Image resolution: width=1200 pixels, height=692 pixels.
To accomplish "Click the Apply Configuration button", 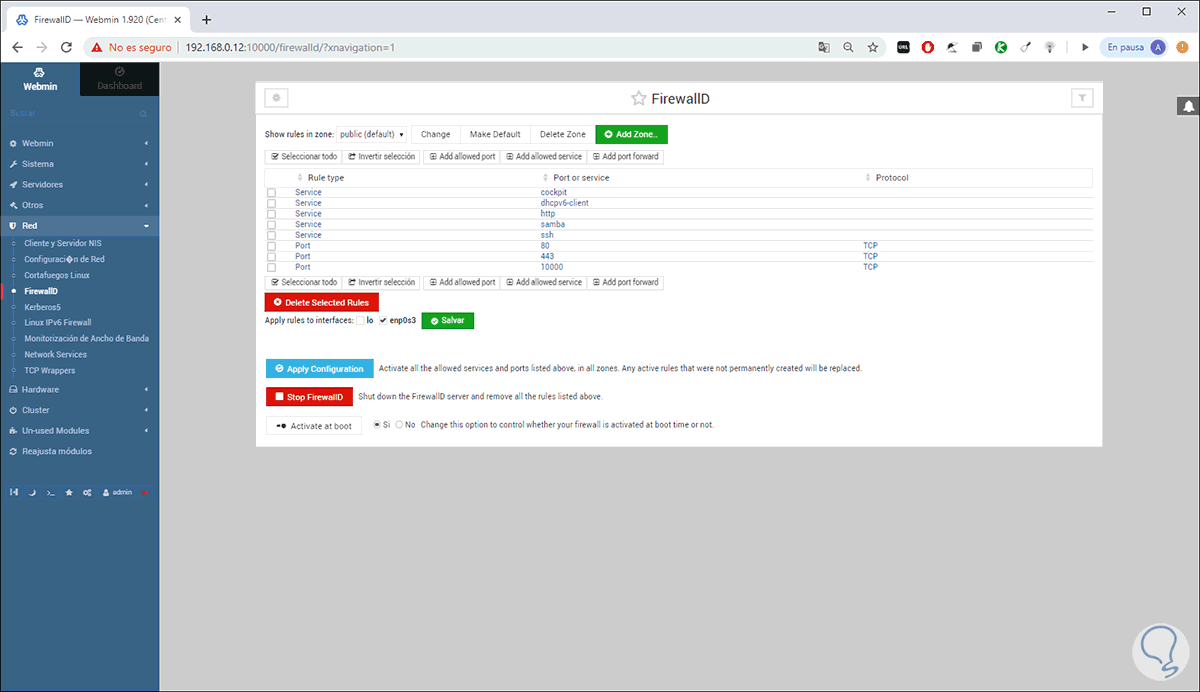I will 320,369.
